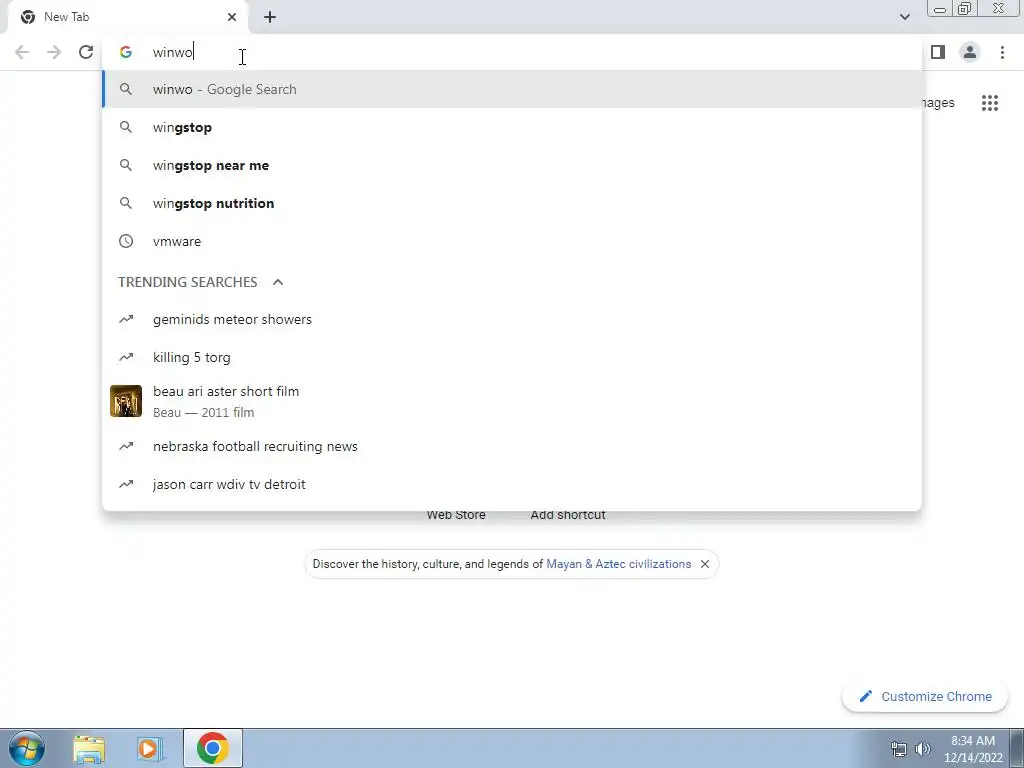
Task: Choose the 'wingstop' suggestion
Action: click(x=512, y=127)
